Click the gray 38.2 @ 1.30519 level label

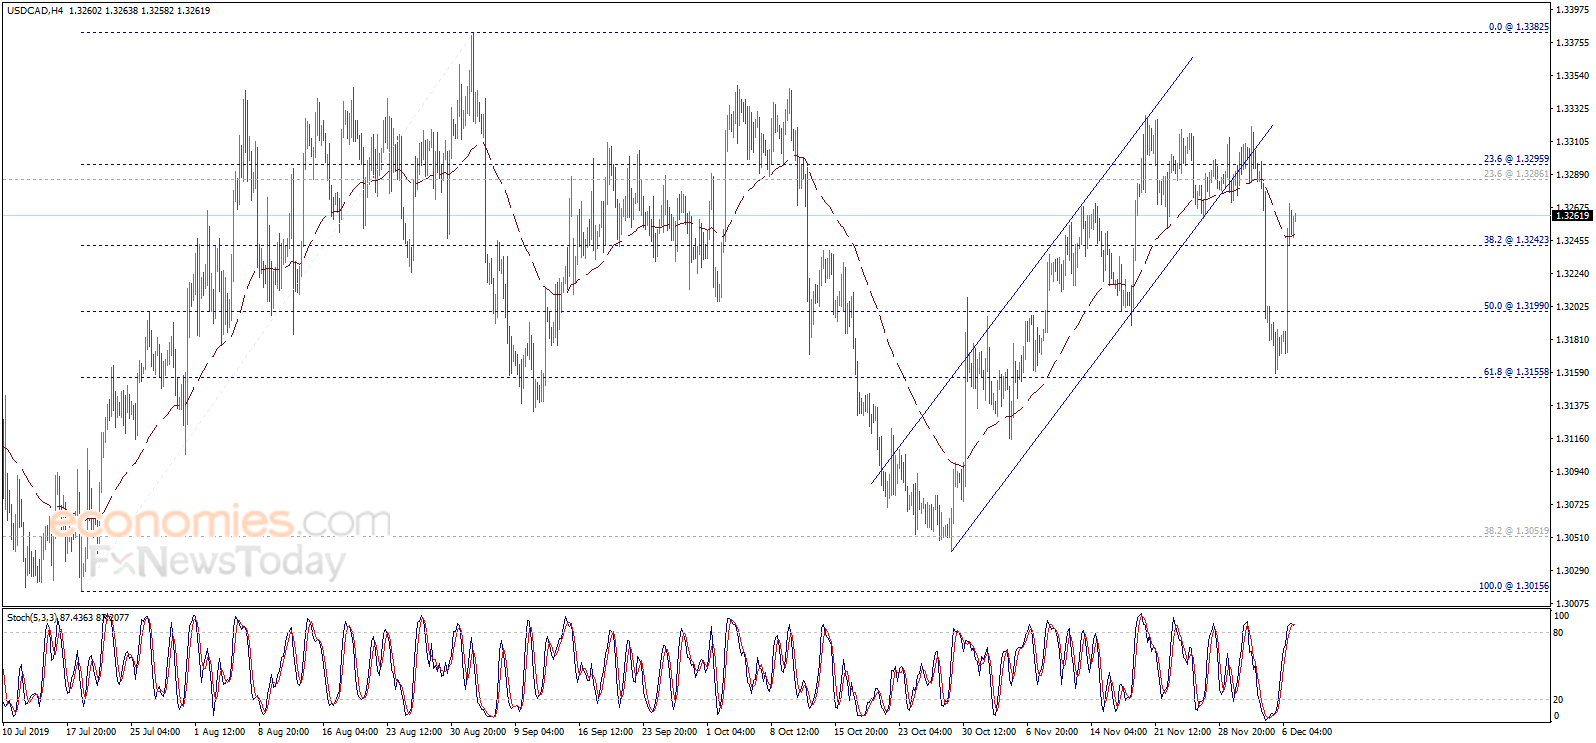1516,531
